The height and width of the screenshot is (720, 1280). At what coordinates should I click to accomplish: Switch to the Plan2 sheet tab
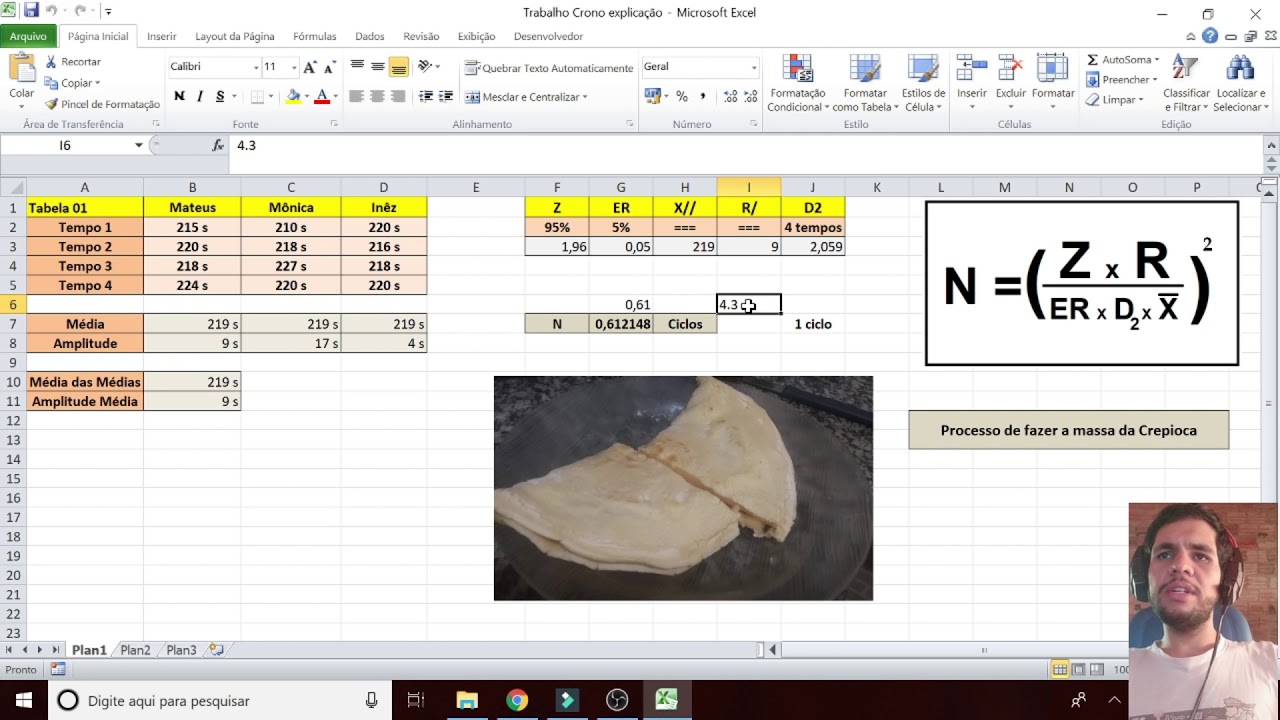135,650
